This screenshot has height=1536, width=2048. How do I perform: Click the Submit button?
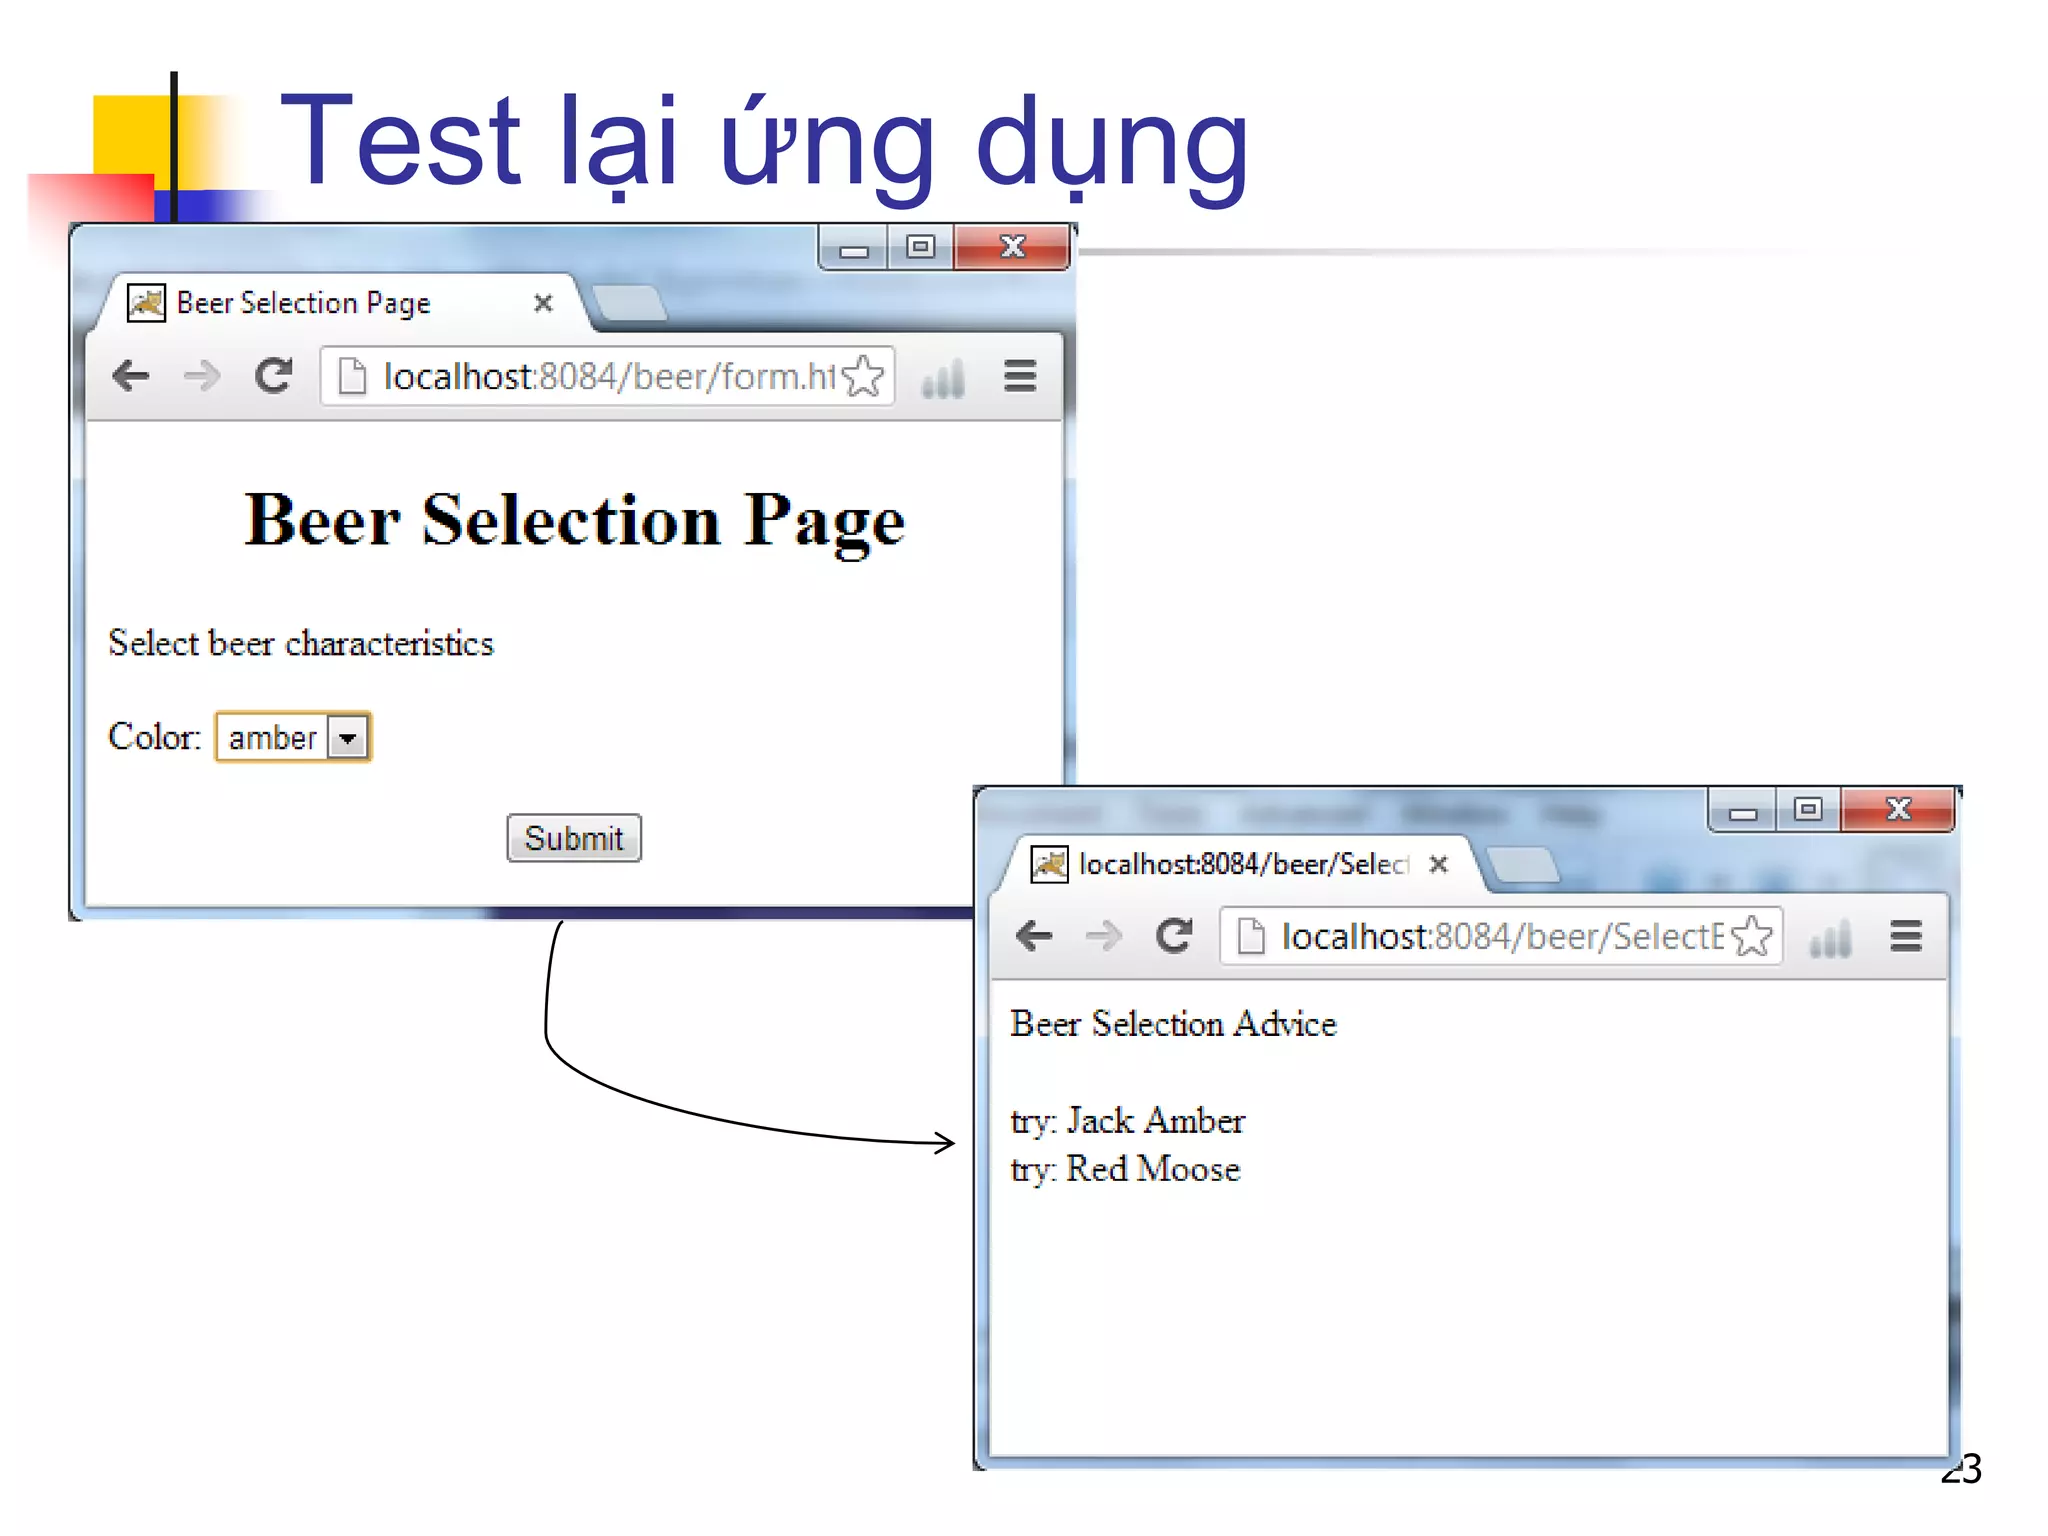pyautogui.click(x=574, y=838)
